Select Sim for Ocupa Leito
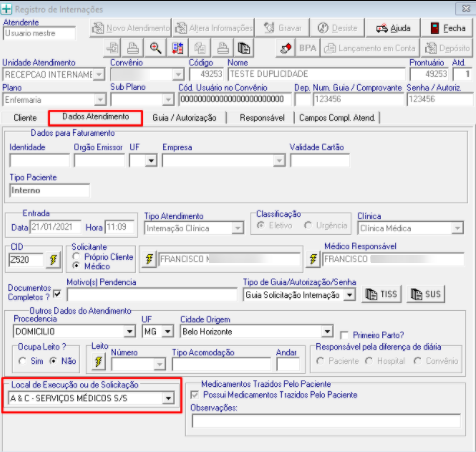Viewport: 476px width, 452px height. tap(23, 361)
